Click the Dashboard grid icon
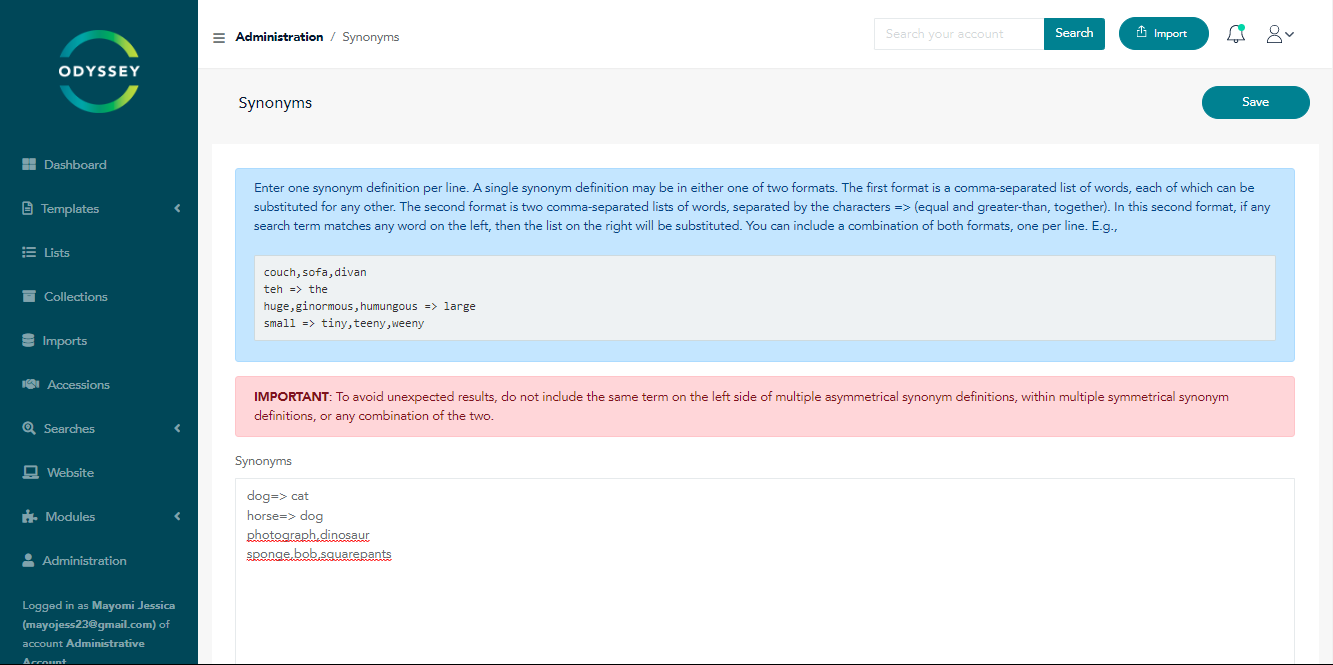This screenshot has height=665, width=1333. coord(29,165)
